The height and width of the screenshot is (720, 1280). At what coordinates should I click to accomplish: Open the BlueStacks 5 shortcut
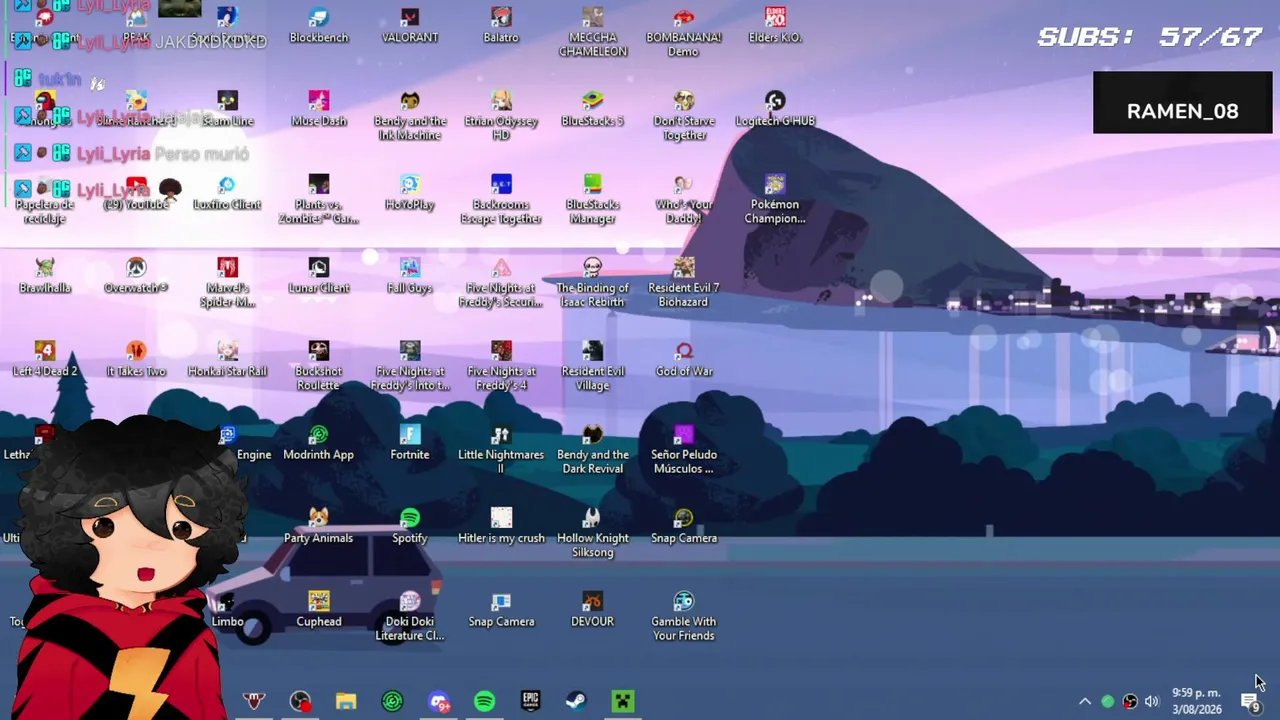coord(593,109)
